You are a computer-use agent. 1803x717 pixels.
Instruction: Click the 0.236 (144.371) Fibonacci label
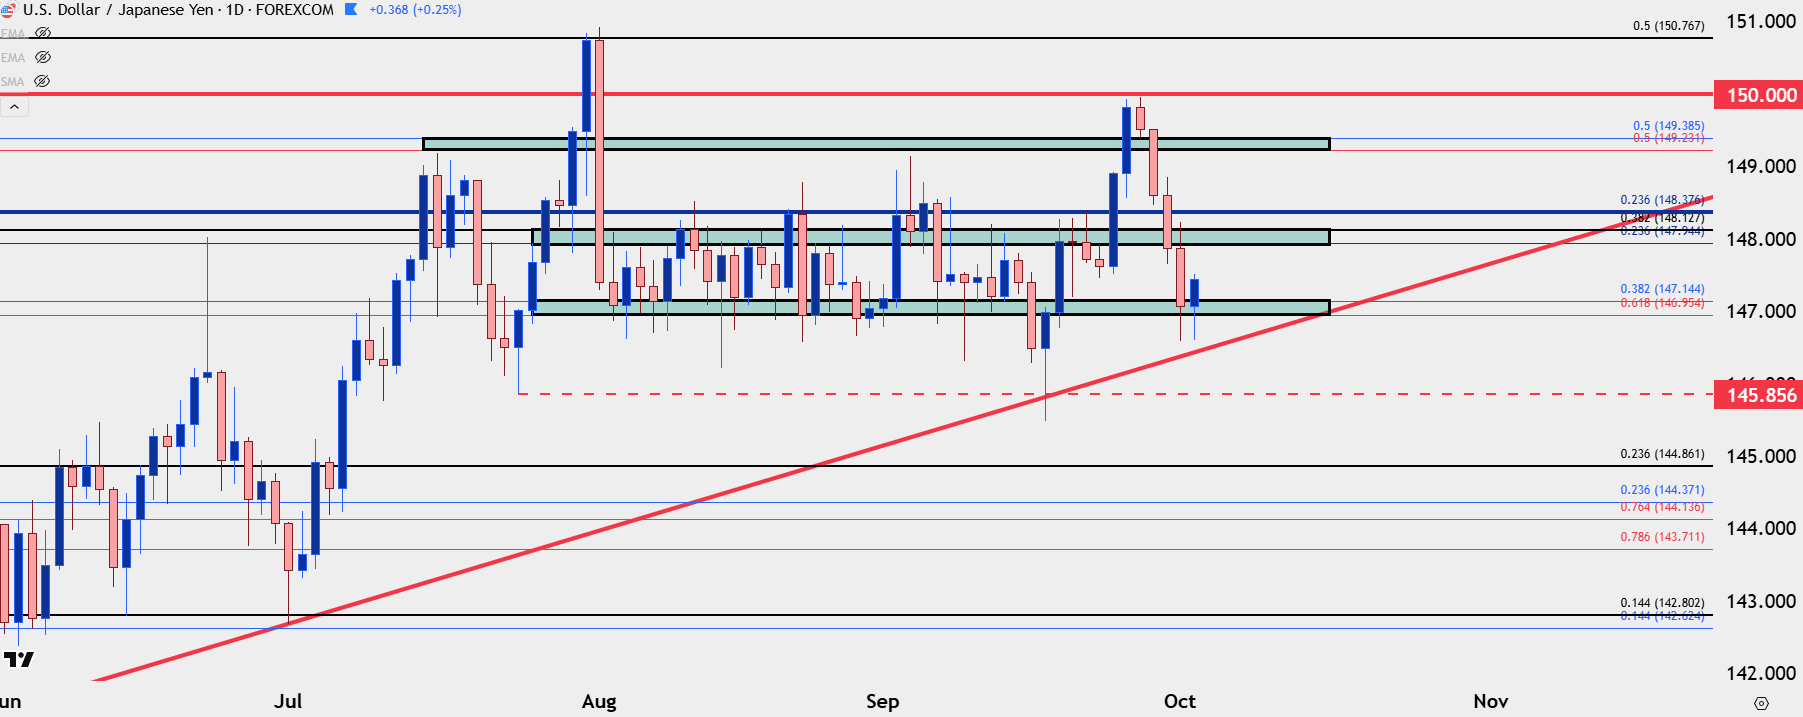(x=1662, y=490)
